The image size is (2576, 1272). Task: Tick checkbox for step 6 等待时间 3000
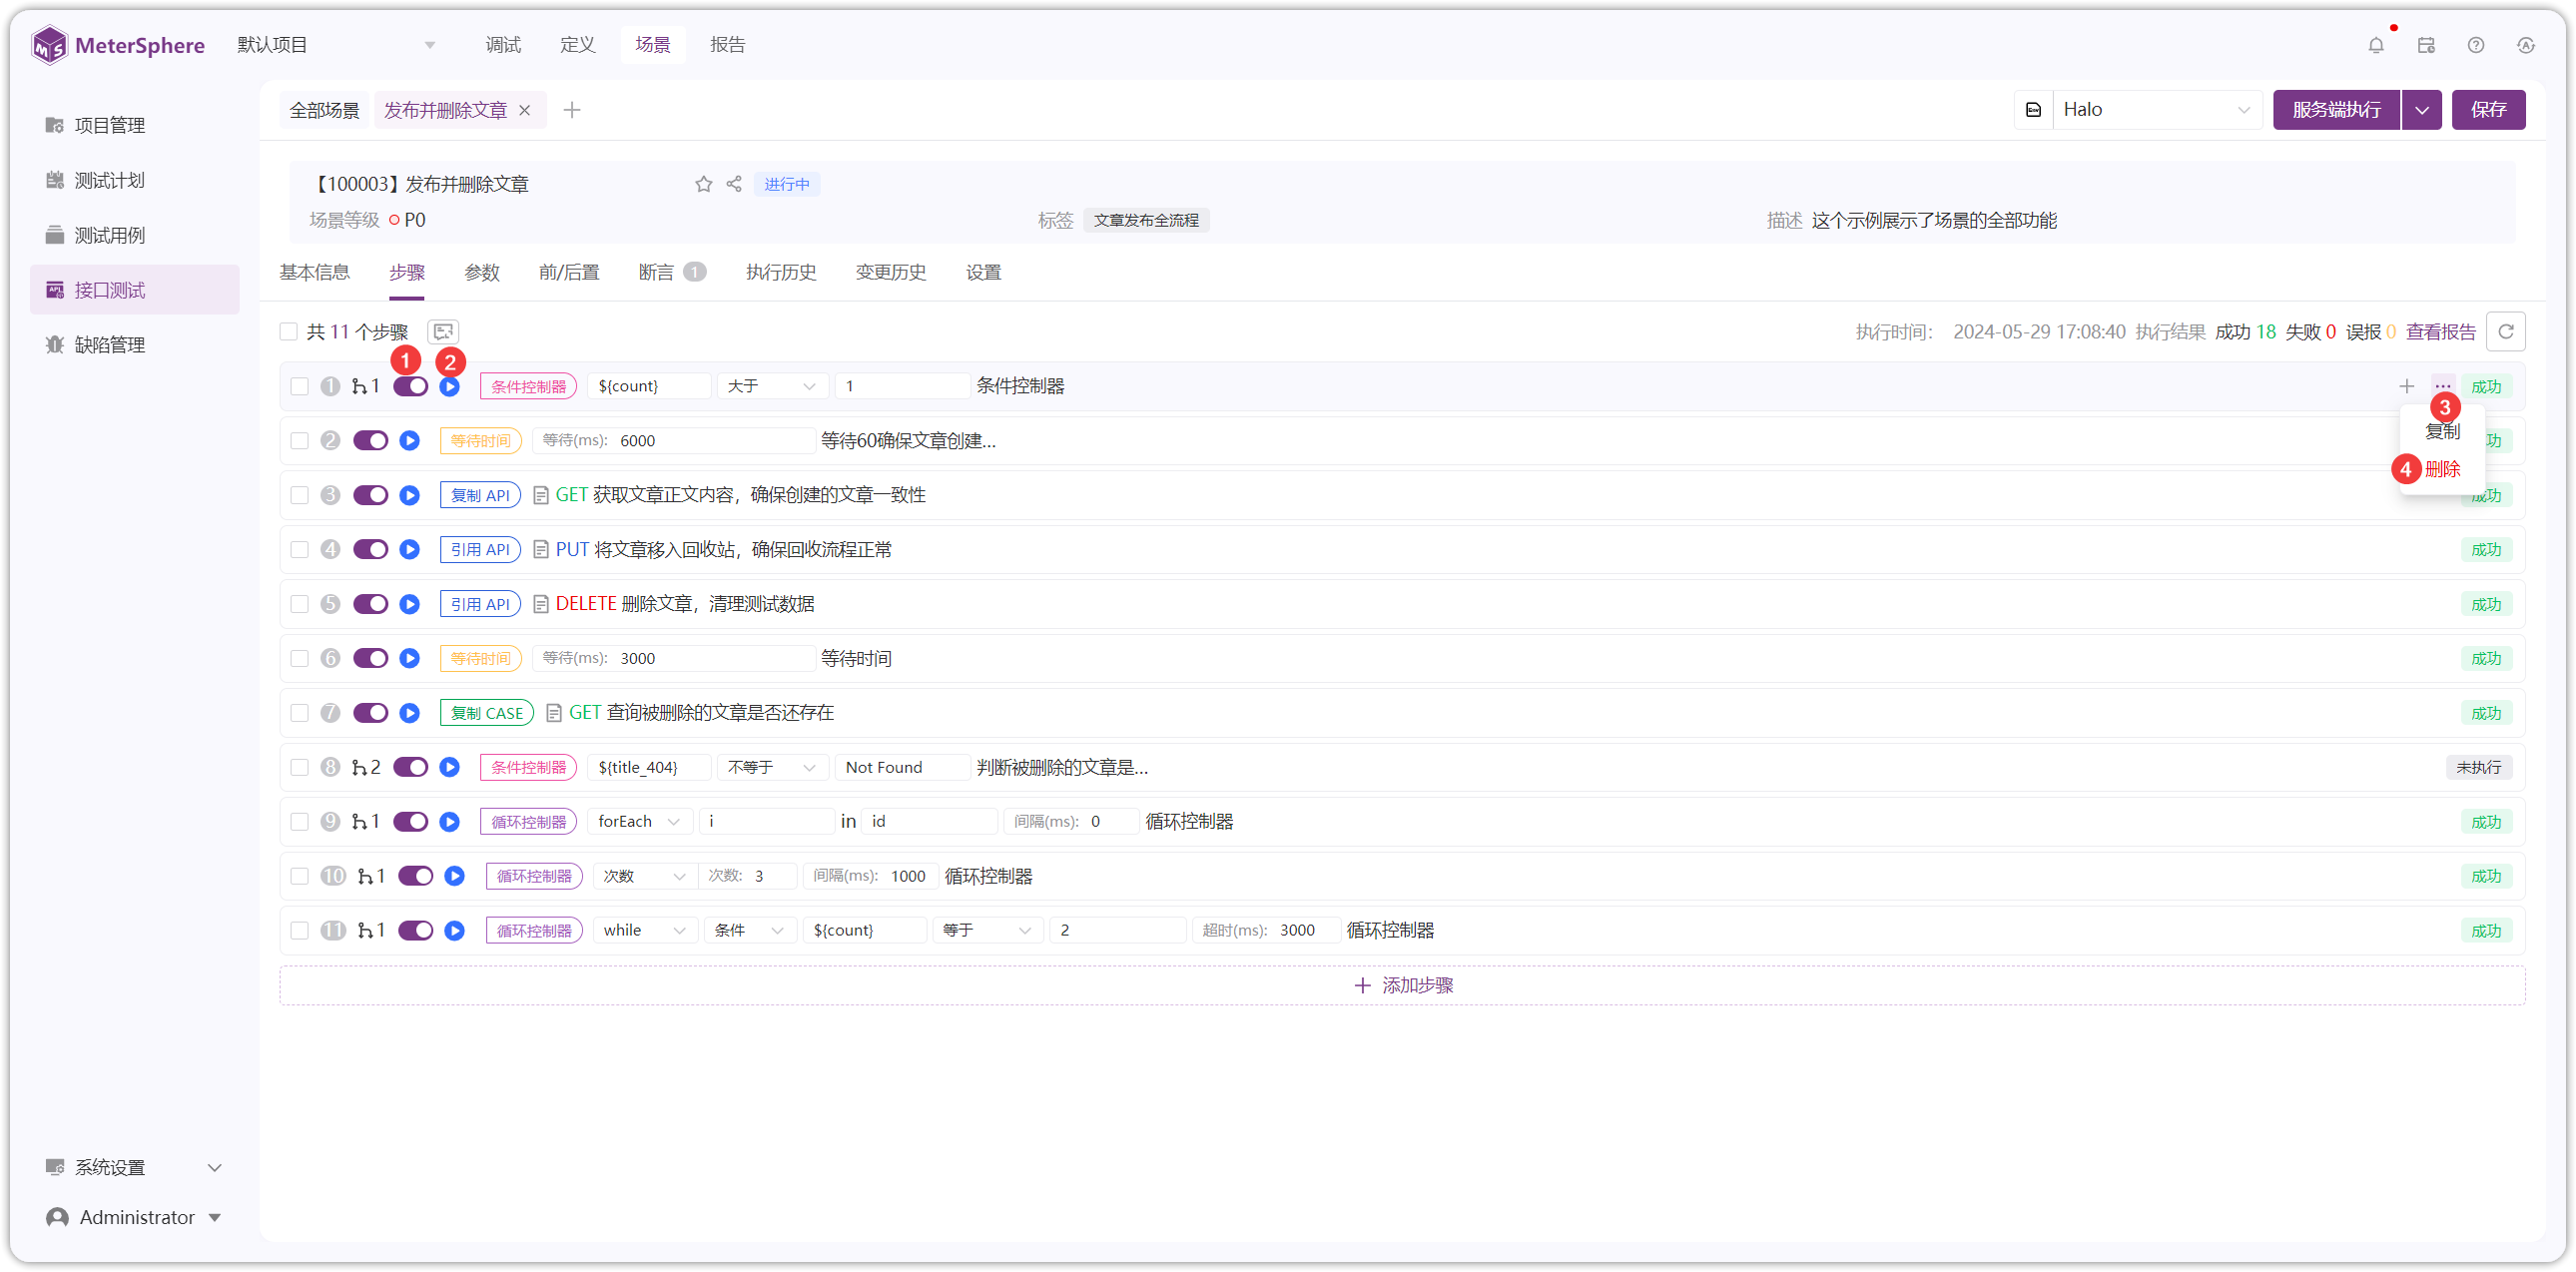coord(299,658)
